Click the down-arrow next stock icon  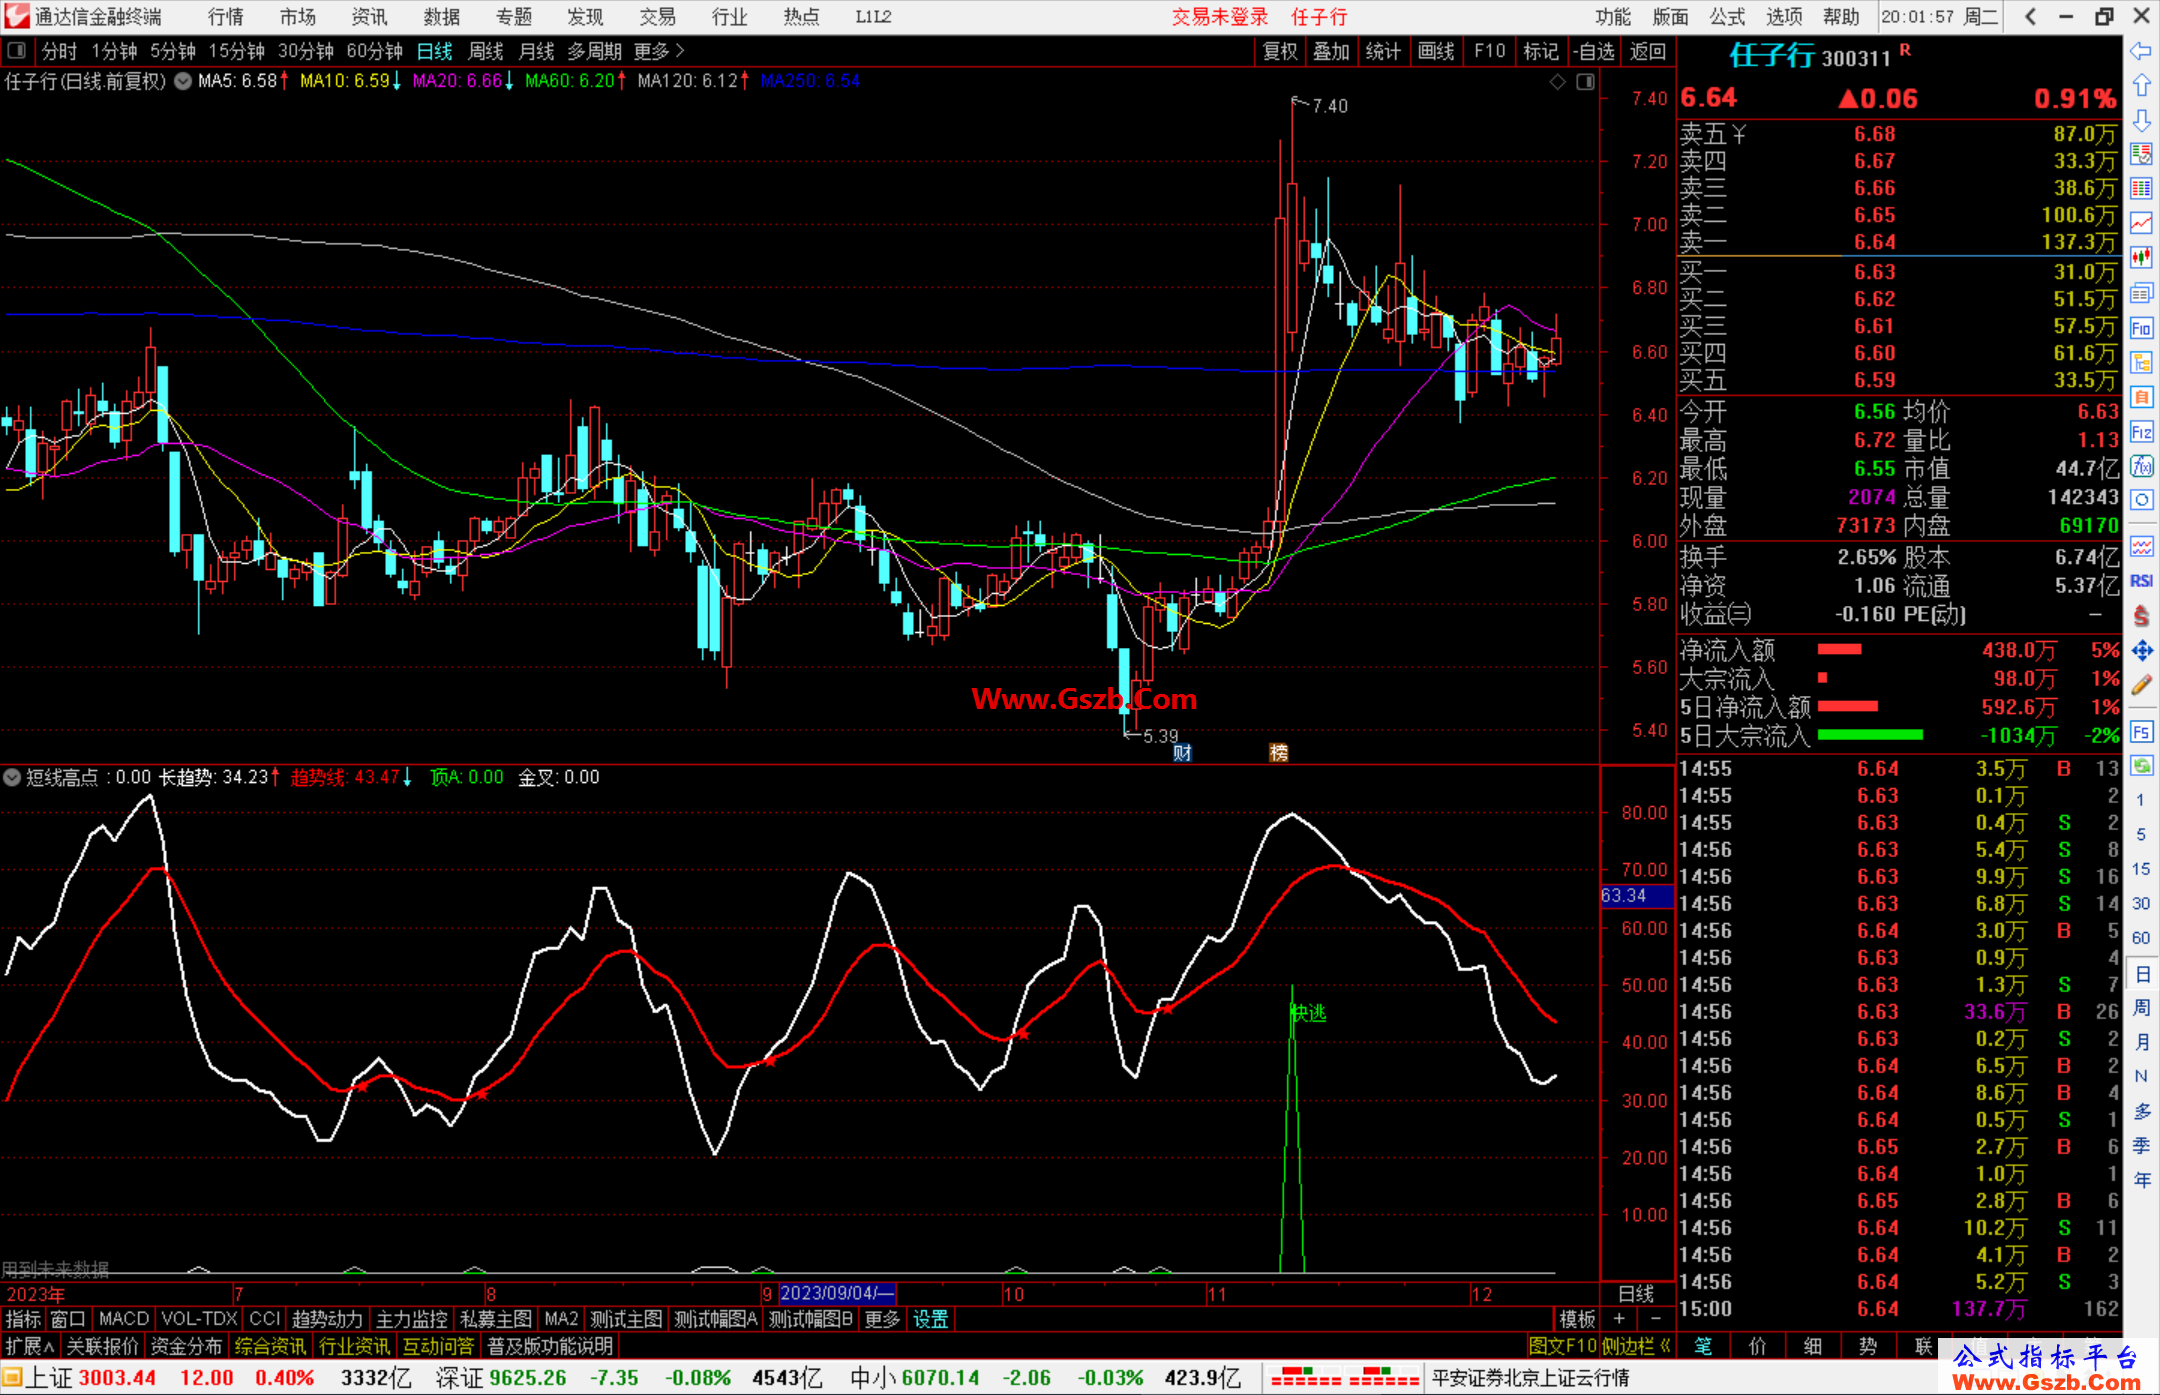click(x=2141, y=121)
